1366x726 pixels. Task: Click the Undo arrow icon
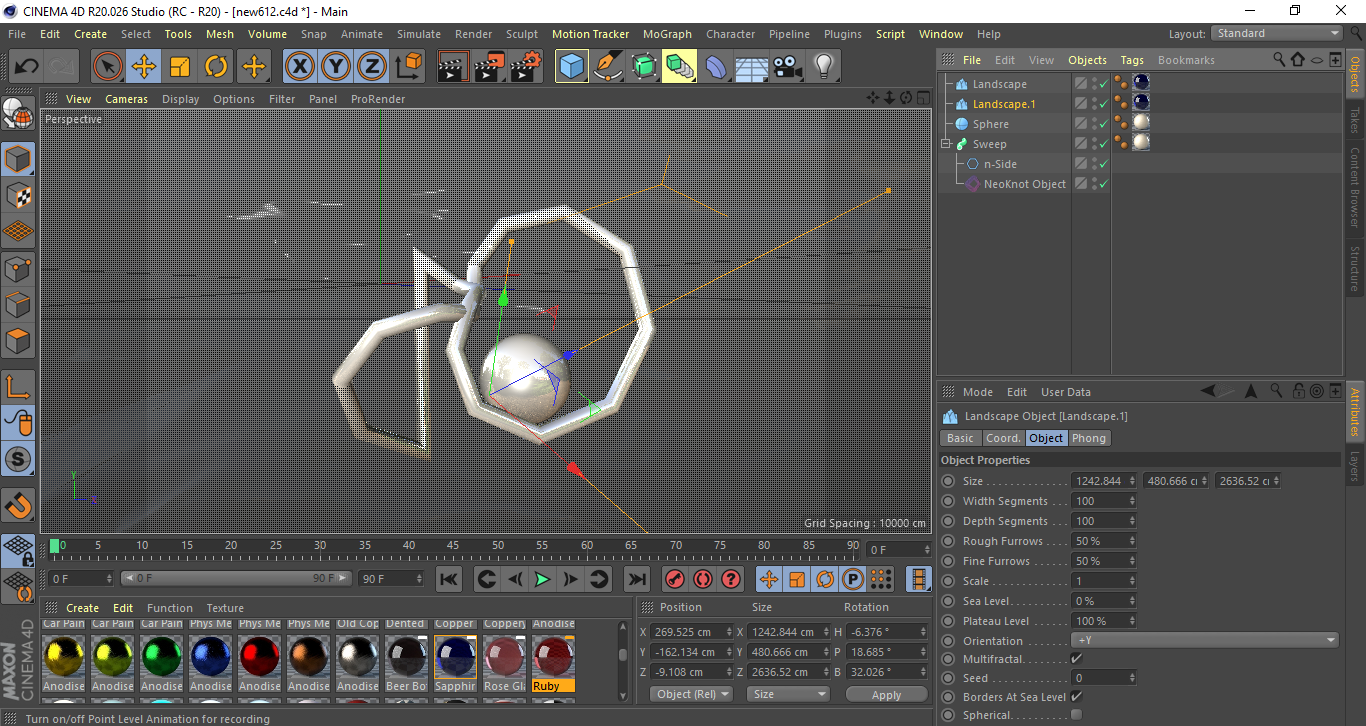[x=26, y=67]
